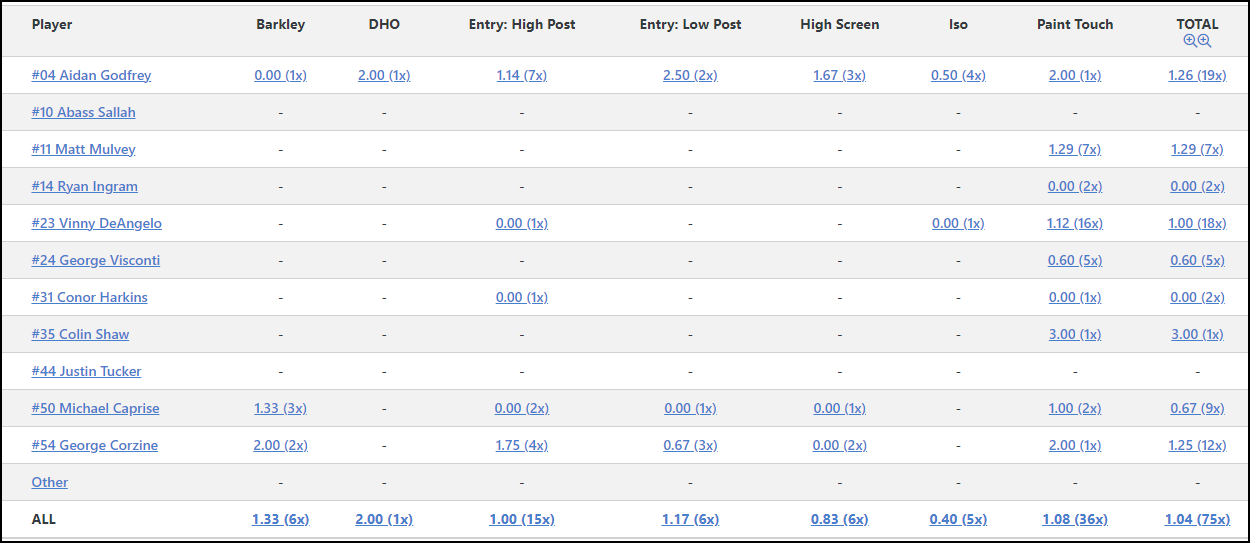1250x543 pixels.
Task: Open Caprise's Barkley value 1.33 (3x)
Action: [280, 408]
